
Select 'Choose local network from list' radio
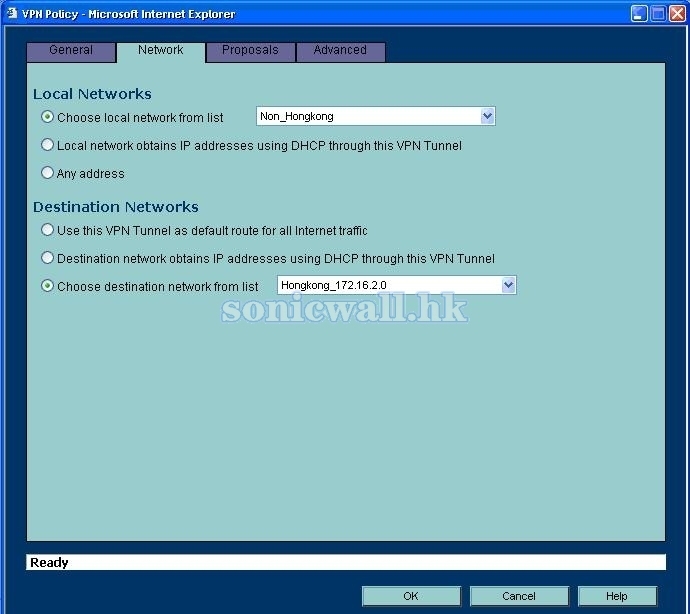[x=47, y=117]
